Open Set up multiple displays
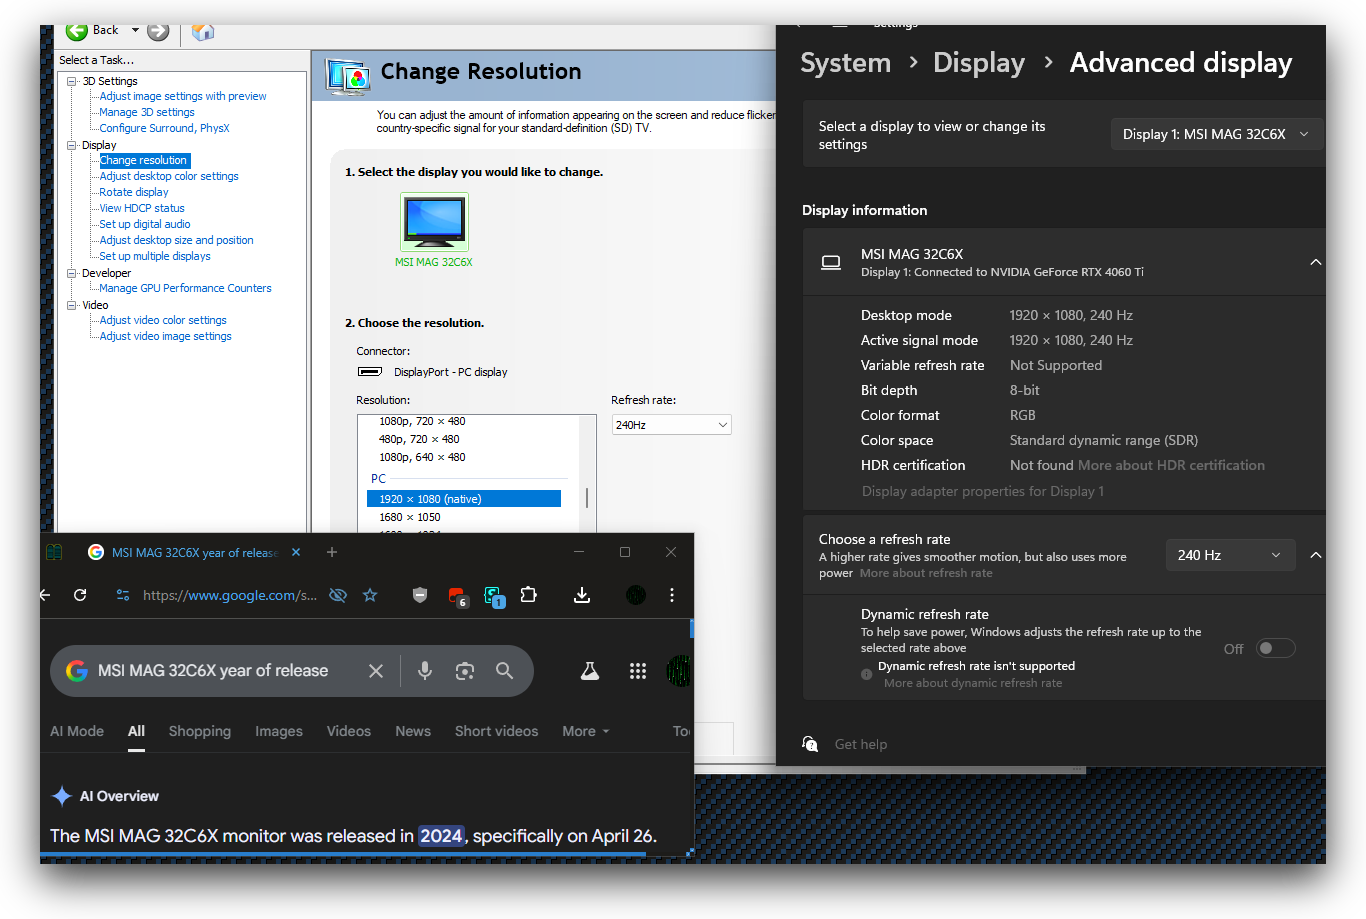1366x919 pixels. 155,256
